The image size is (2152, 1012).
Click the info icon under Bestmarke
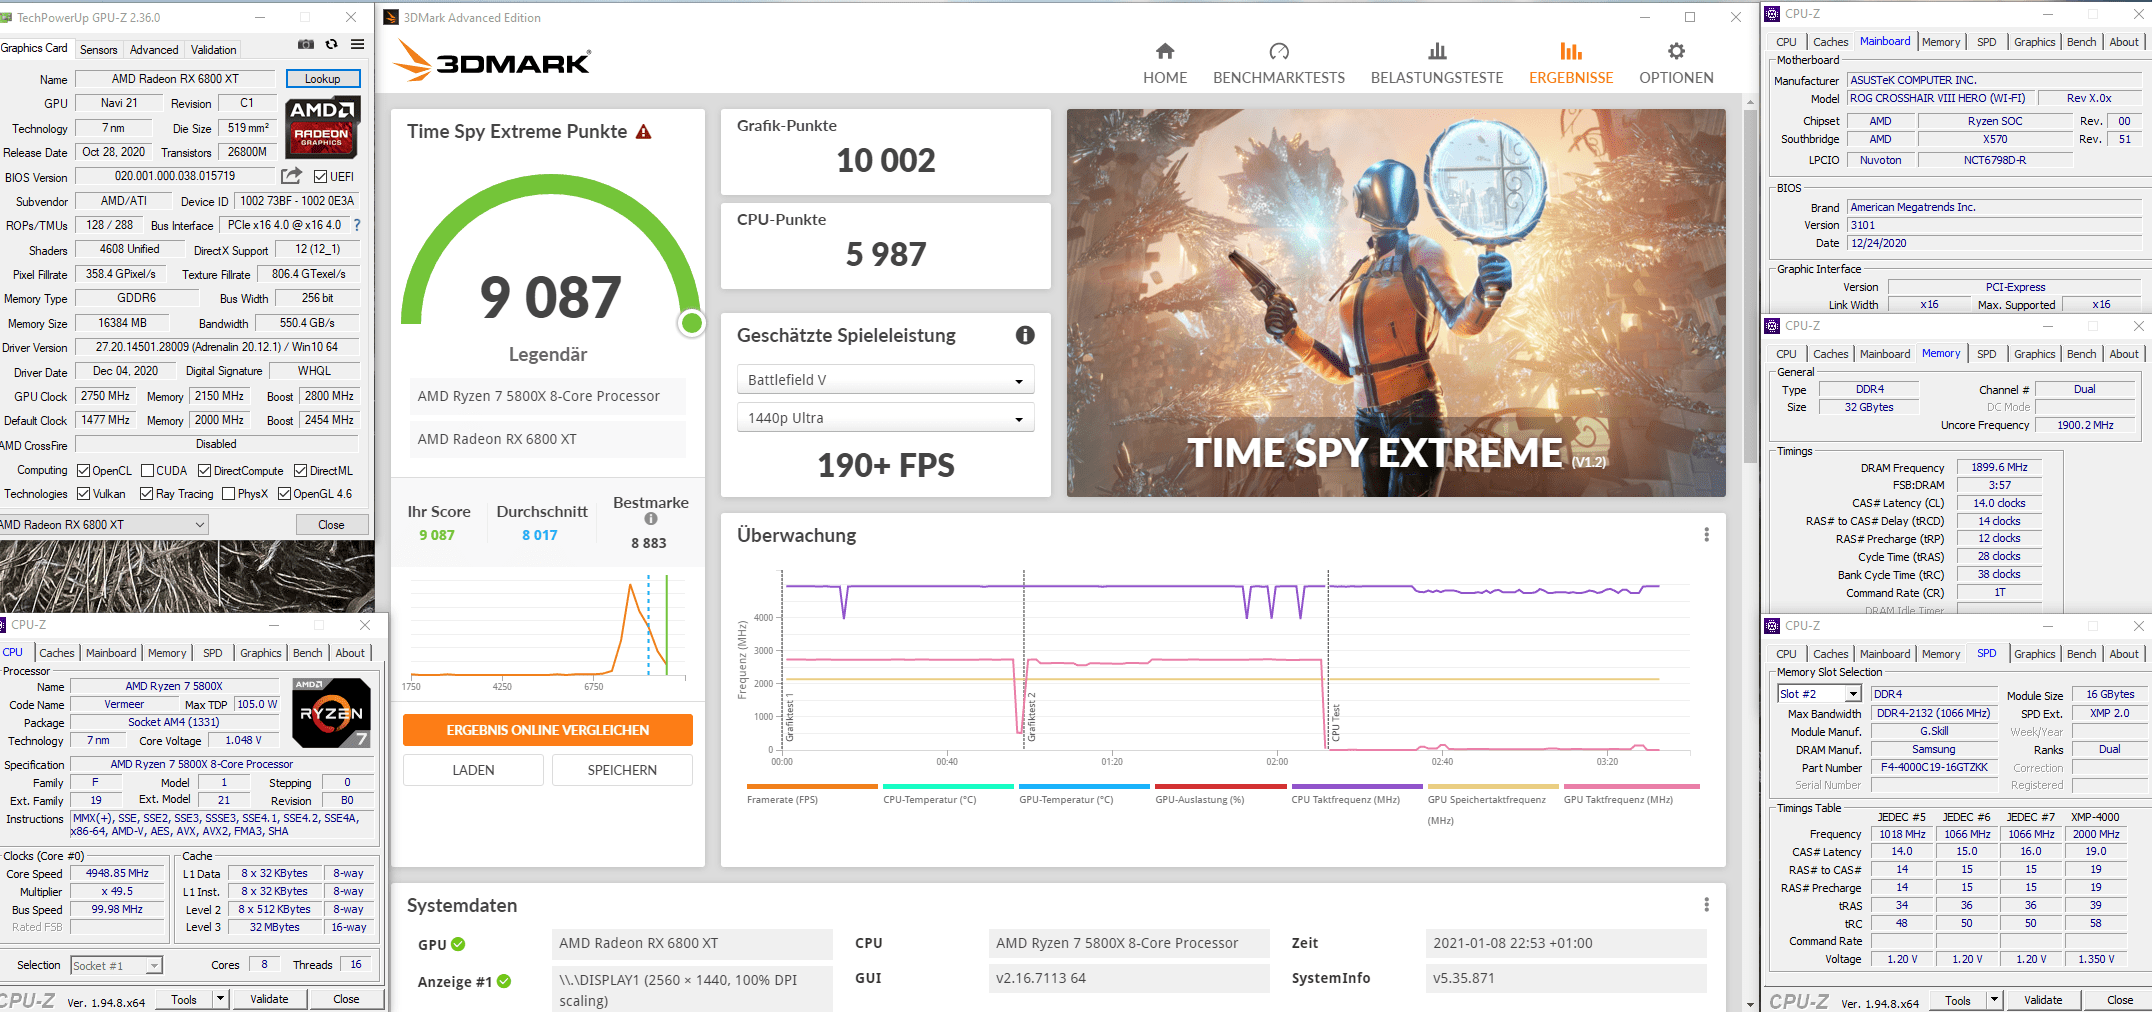[651, 519]
